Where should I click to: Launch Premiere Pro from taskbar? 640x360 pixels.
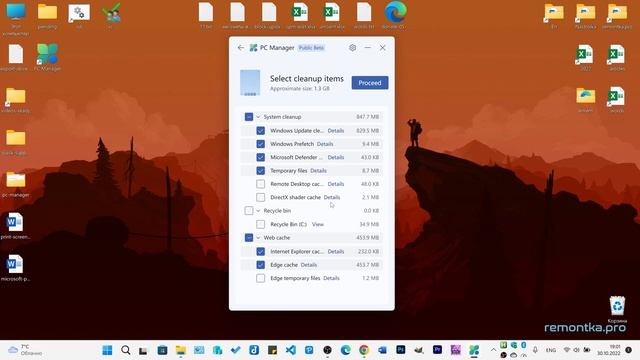437,349
